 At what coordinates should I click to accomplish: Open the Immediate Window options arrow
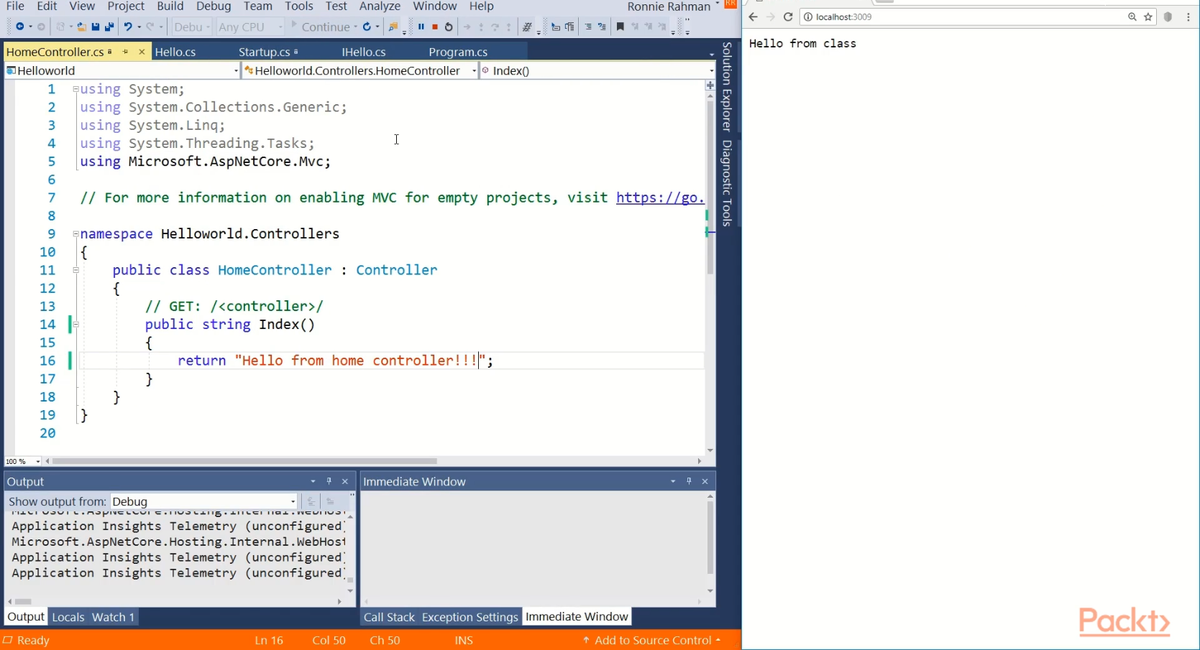coord(673,481)
